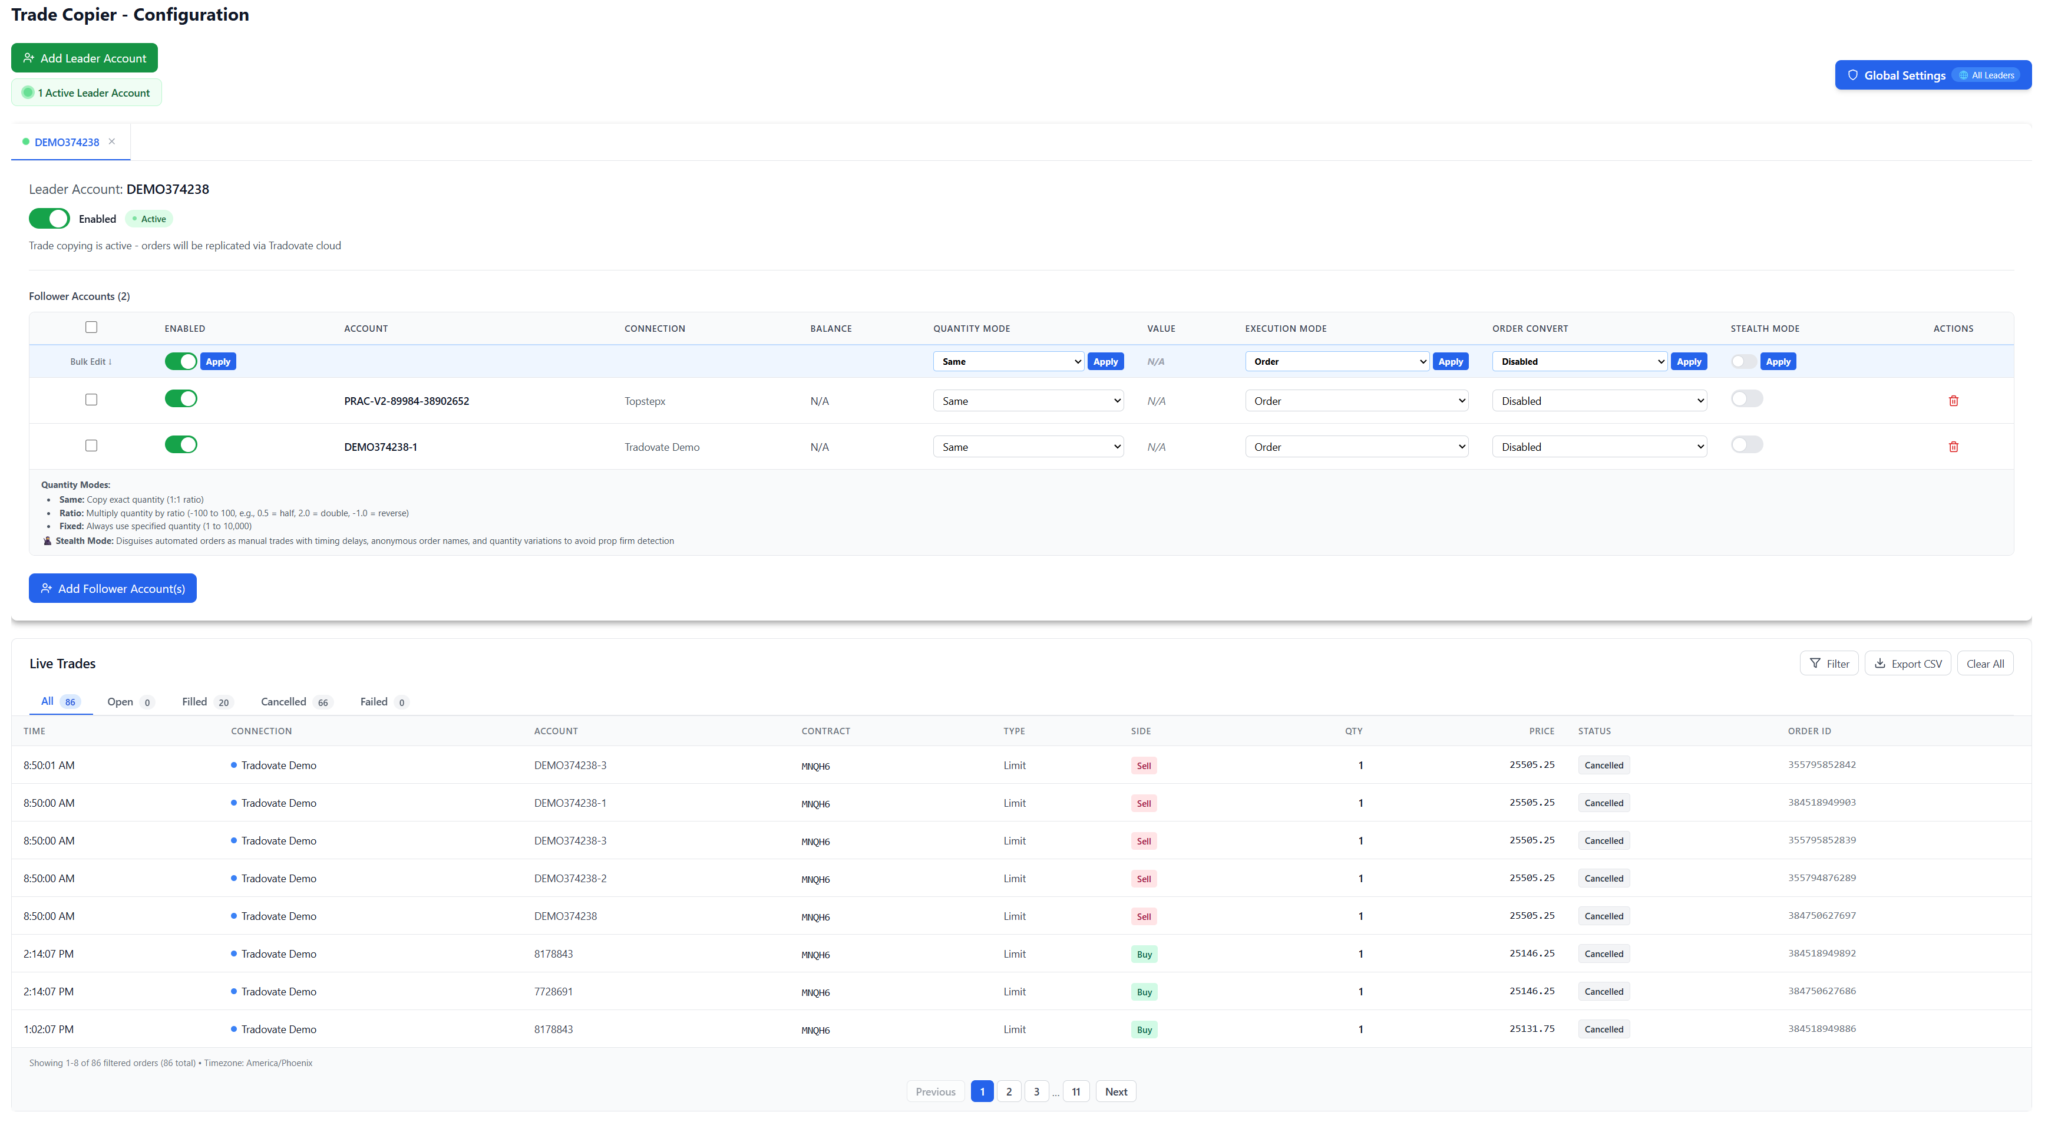Click Add Follower Account(s) button
Image resolution: width=2048 pixels, height=1125 pixels.
tap(112, 589)
